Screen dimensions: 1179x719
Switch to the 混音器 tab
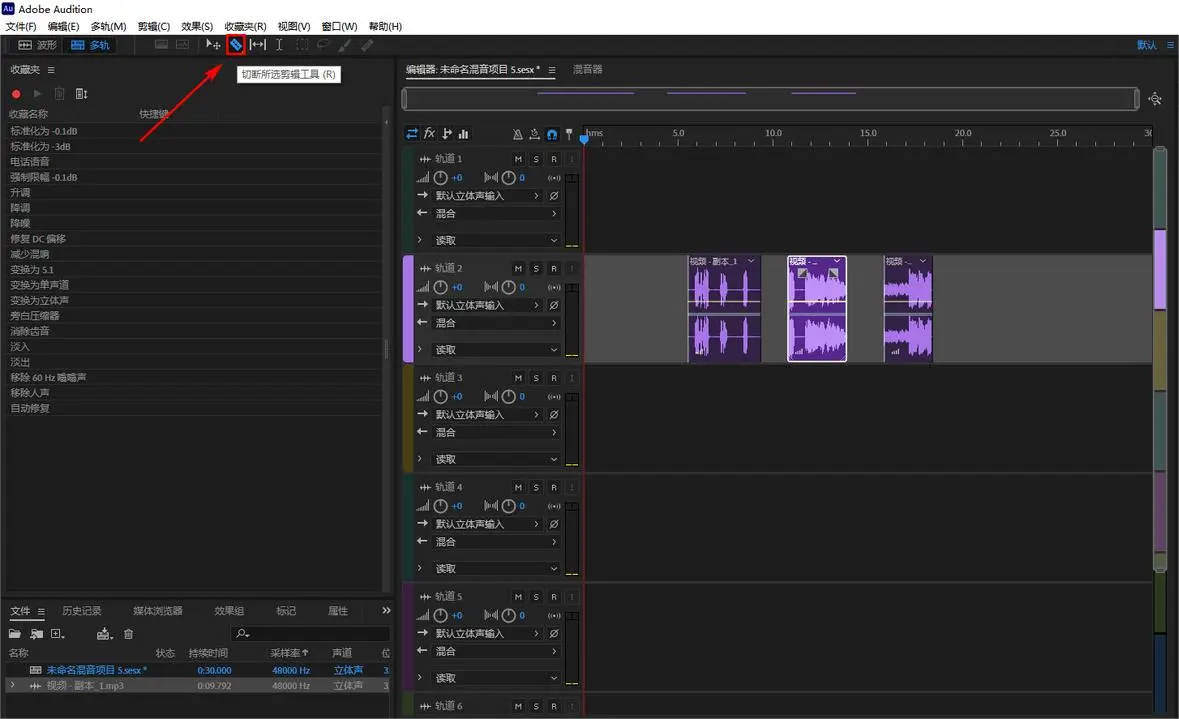[x=587, y=69]
